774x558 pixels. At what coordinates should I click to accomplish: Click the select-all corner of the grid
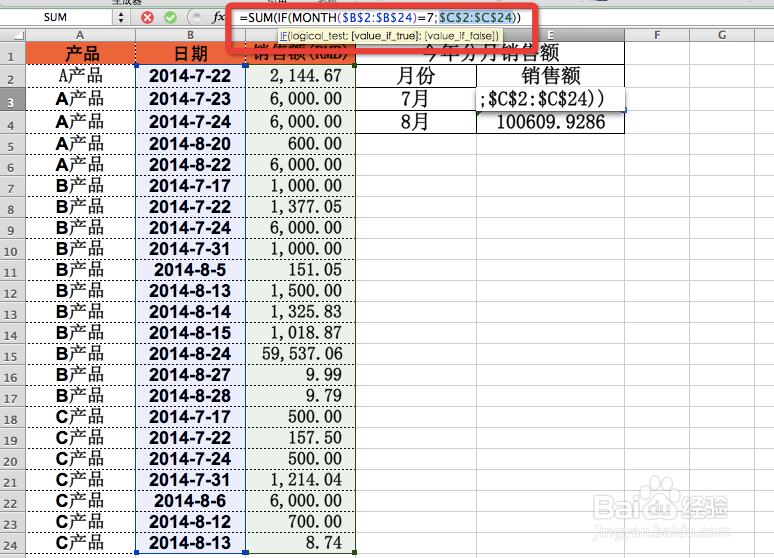13,35
